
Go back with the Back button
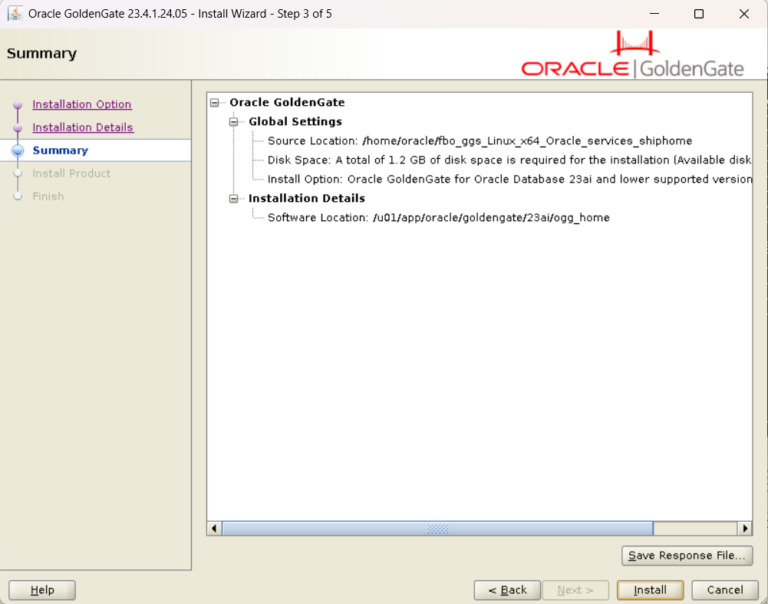tap(507, 590)
